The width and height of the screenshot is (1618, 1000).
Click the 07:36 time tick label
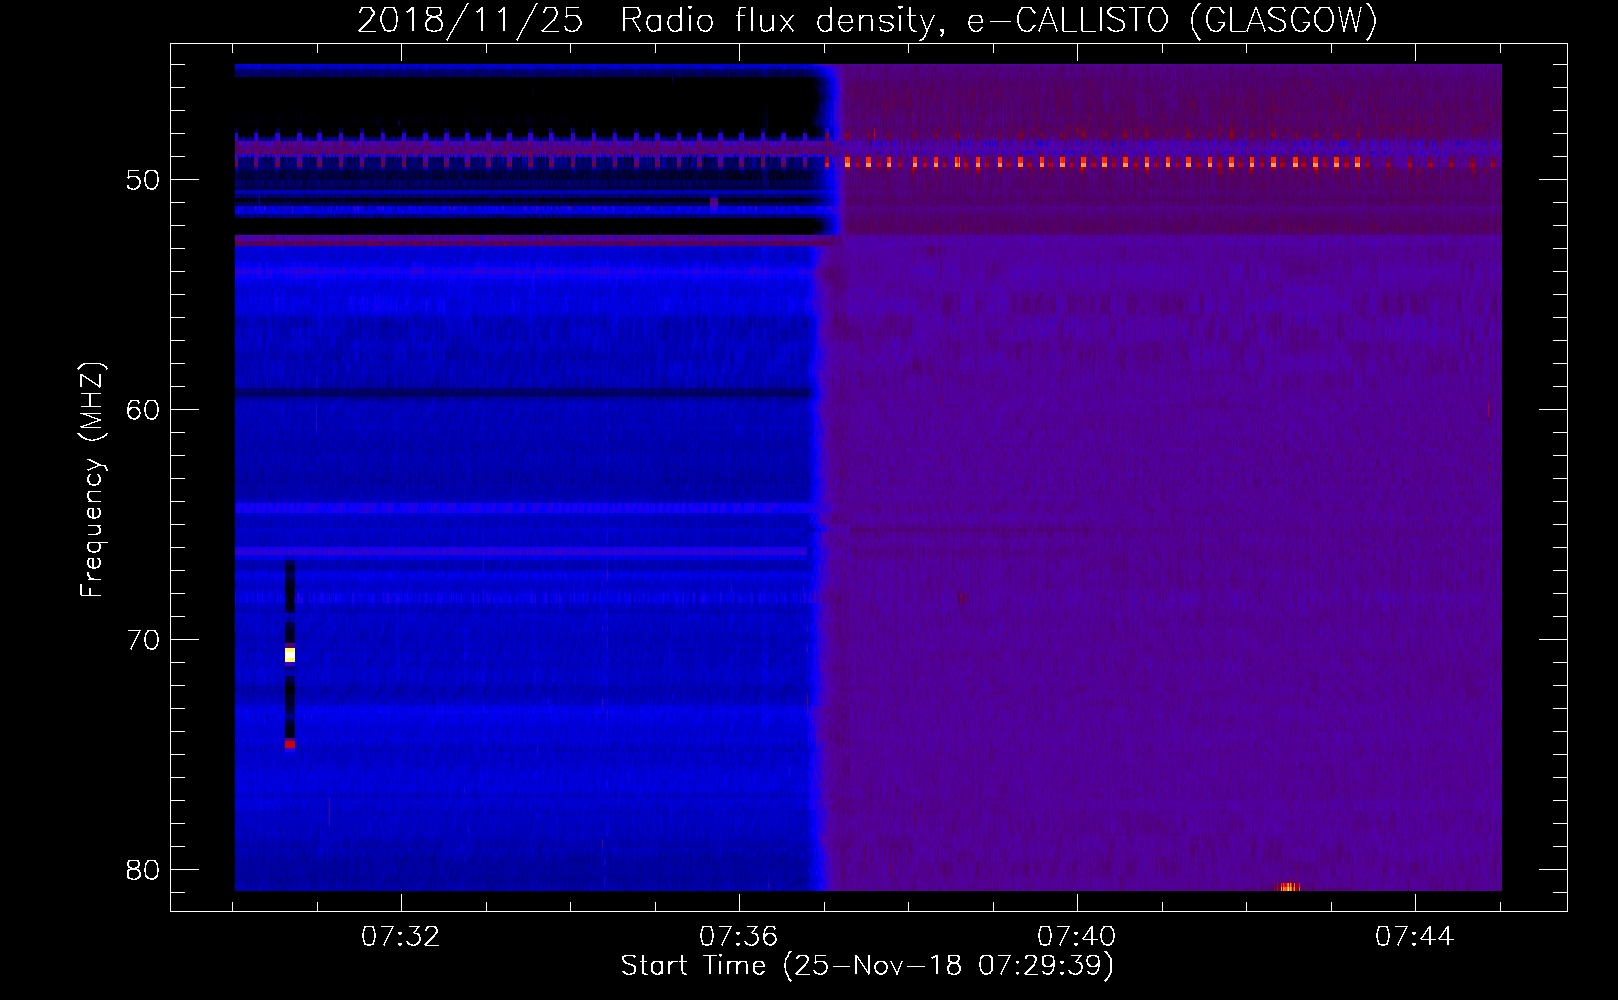coord(738,937)
